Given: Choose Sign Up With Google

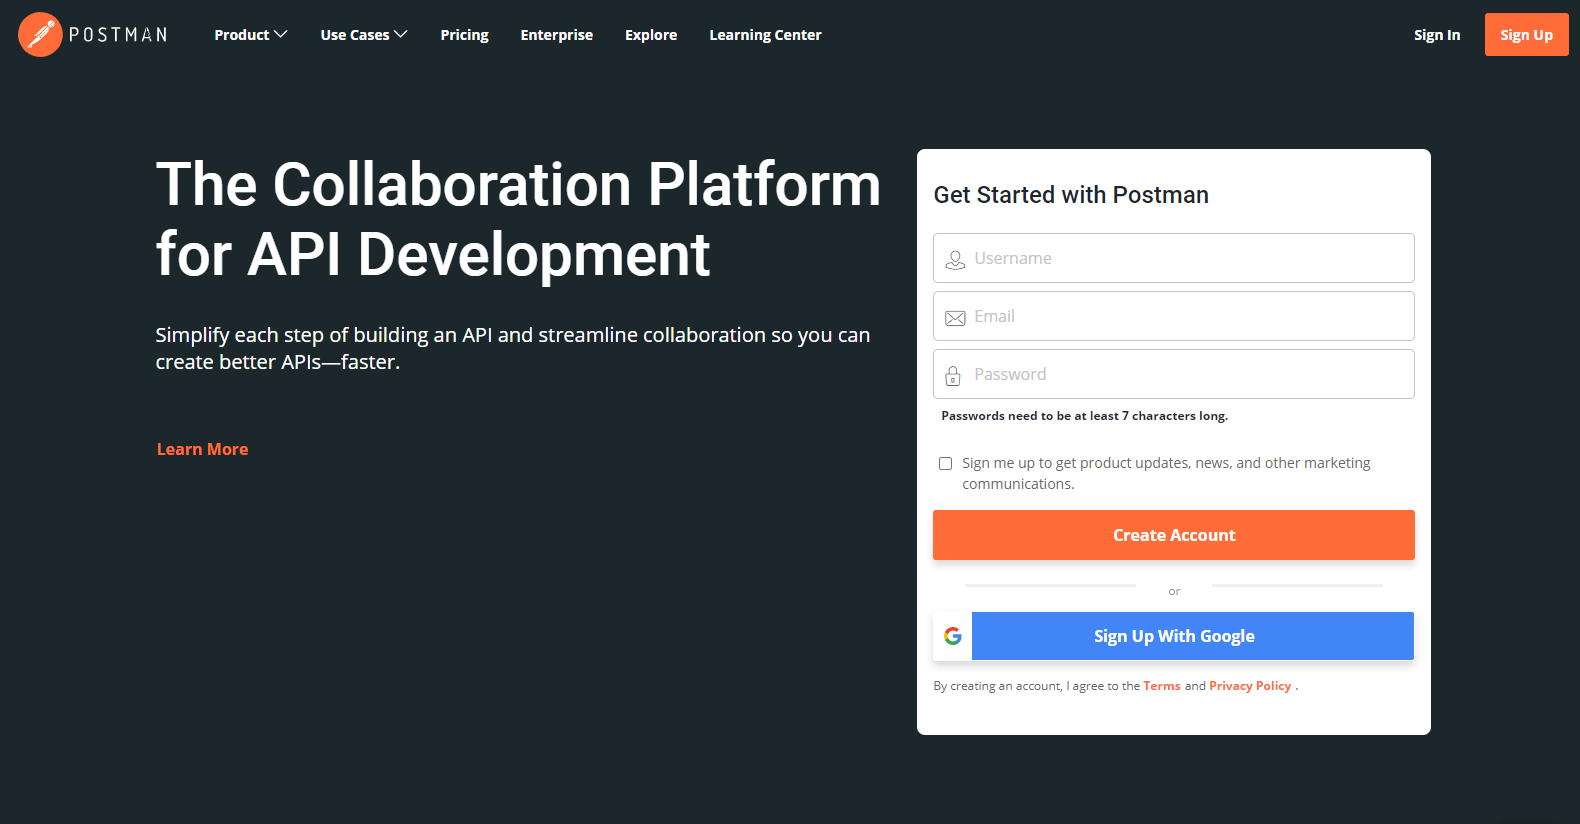Looking at the screenshot, I should [1174, 636].
